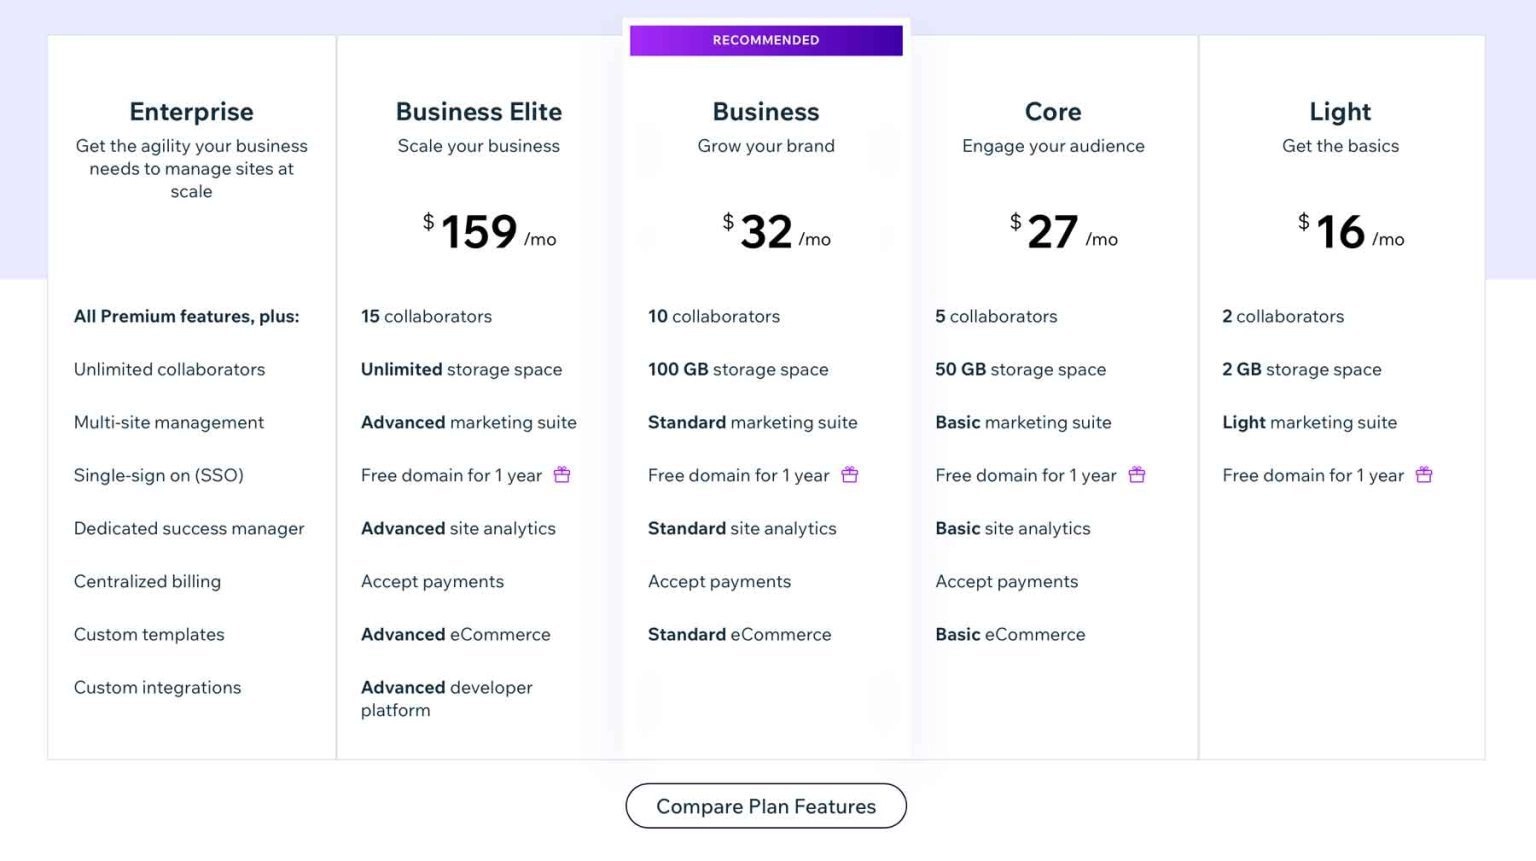1536x861 pixels.
Task: Click the $16 per month price
Action: click(x=1350, y=232)
